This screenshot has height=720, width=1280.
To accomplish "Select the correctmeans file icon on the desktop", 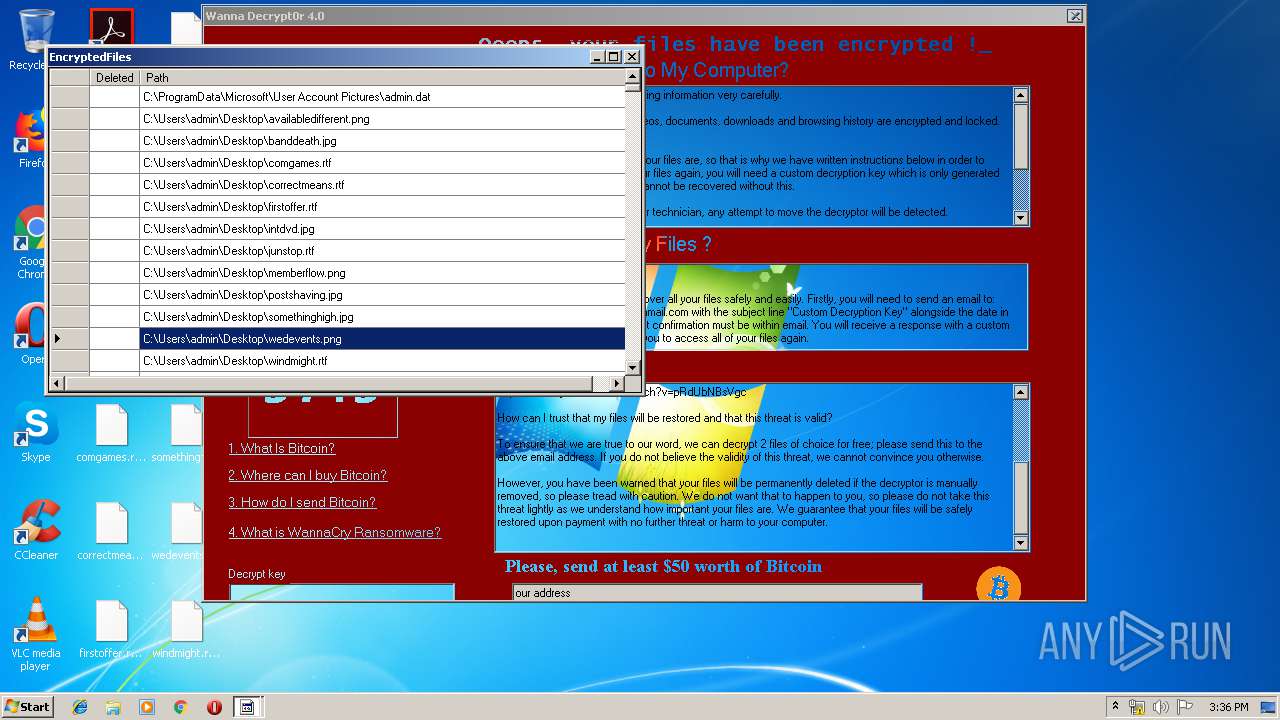I will [112, 530].
